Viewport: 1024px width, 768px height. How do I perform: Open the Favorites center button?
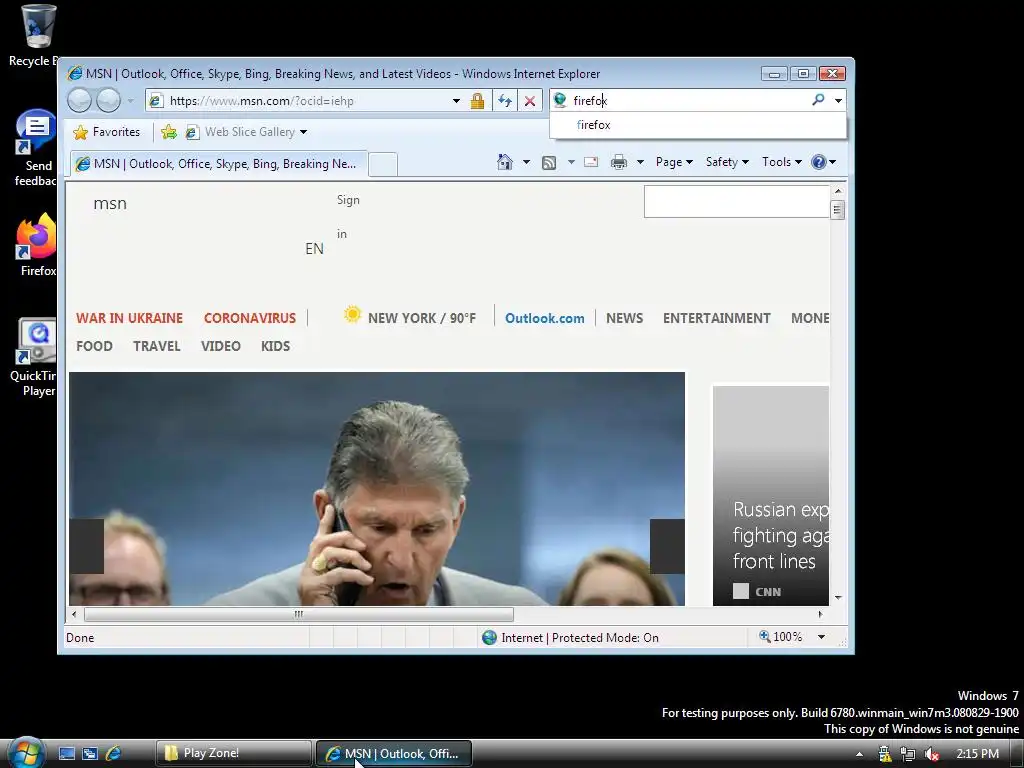coord(107,132)
